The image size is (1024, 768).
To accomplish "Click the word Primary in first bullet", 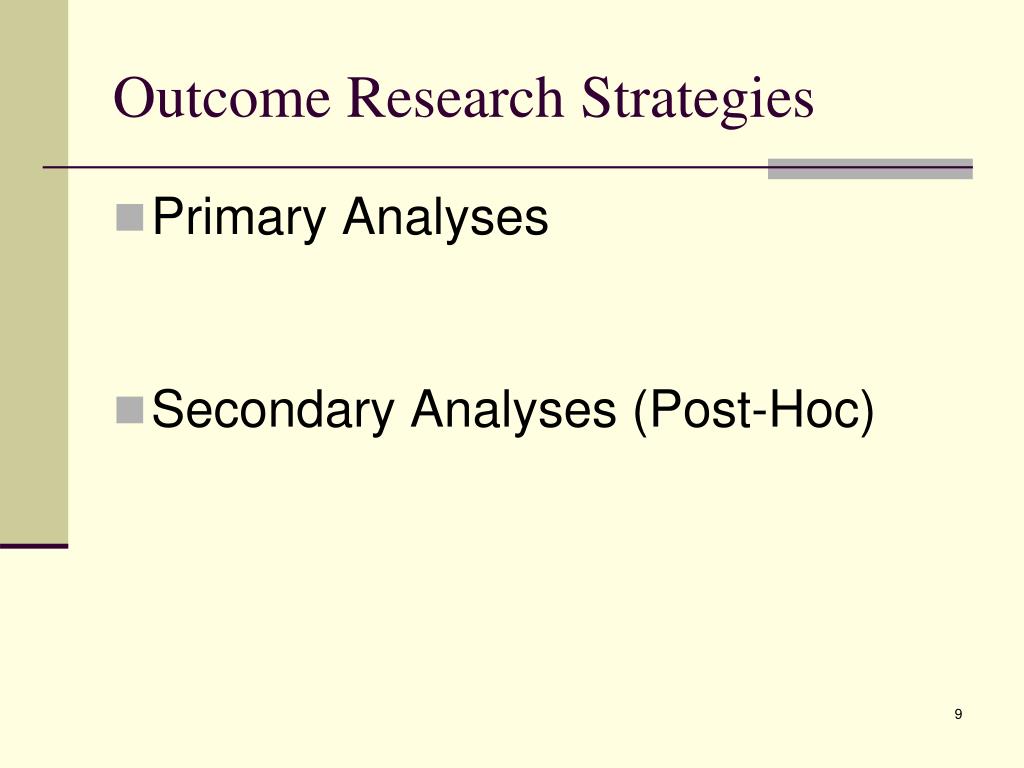I will 239,217.
